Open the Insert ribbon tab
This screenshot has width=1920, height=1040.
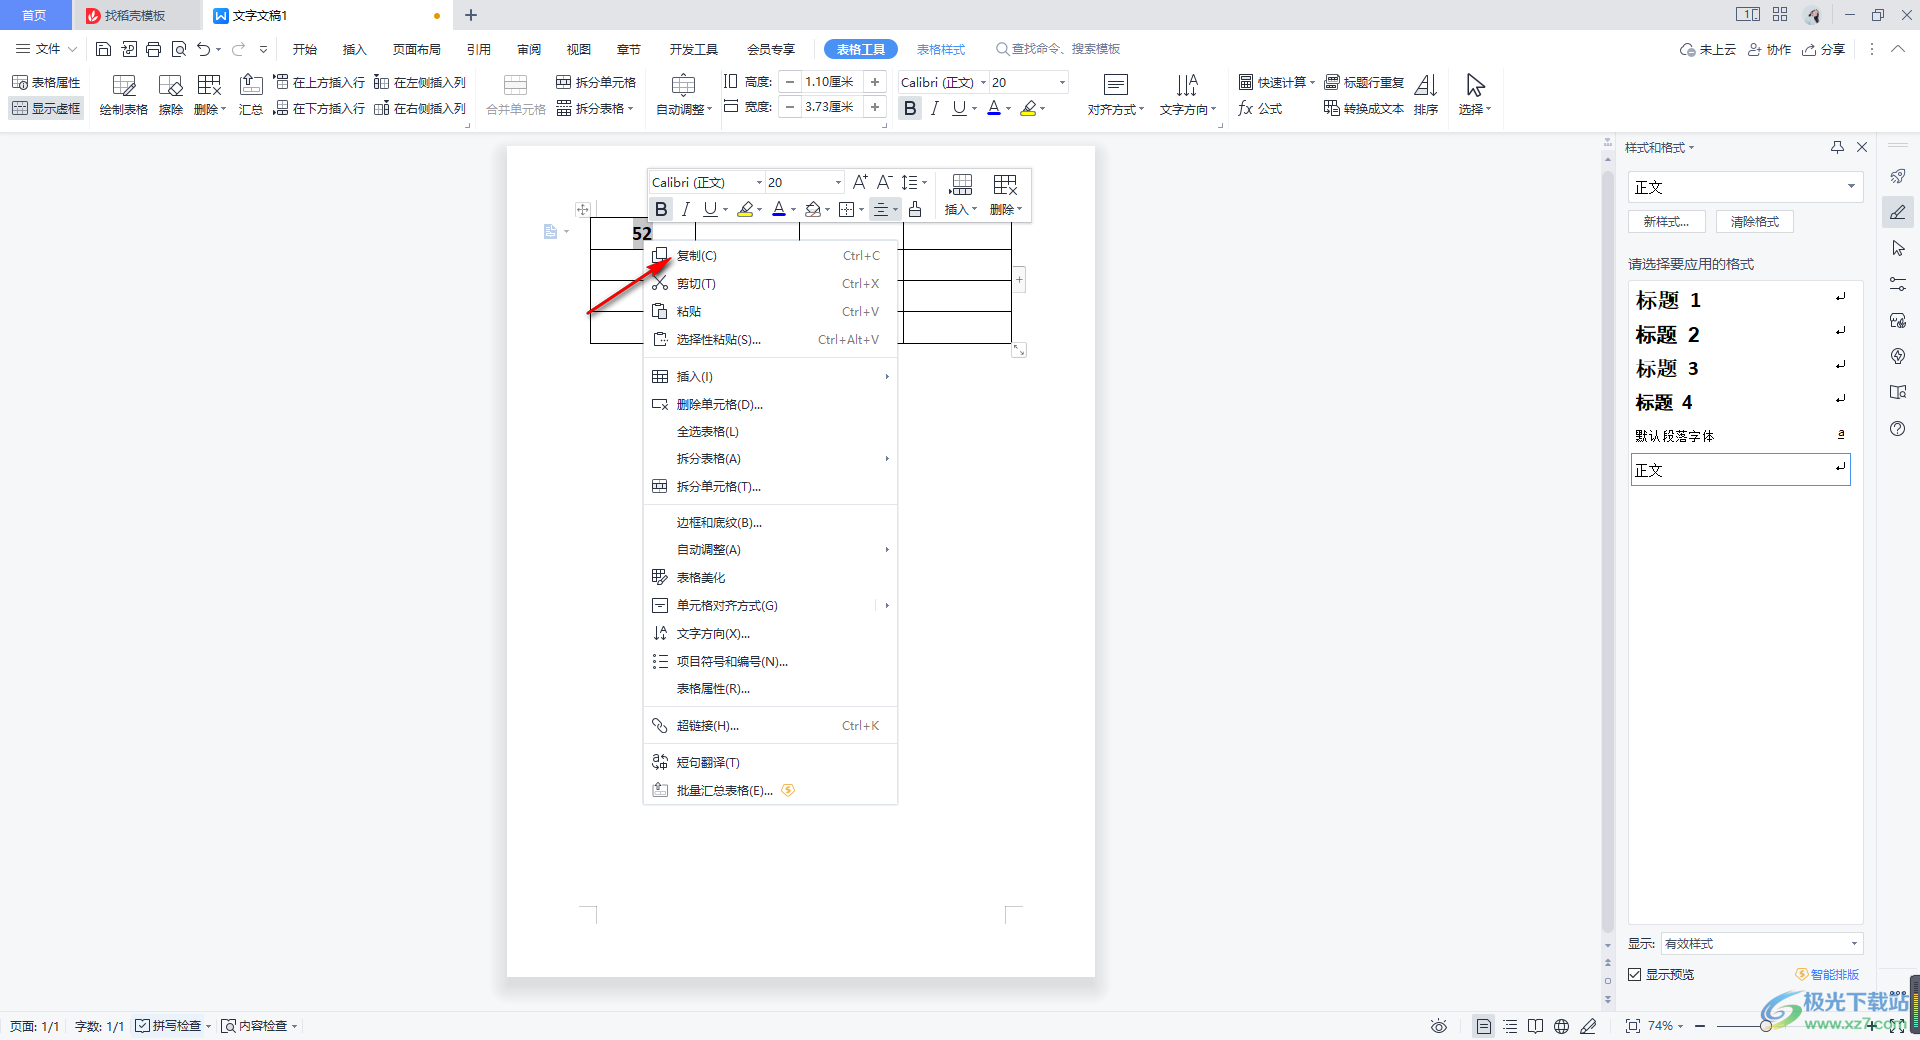355,49
